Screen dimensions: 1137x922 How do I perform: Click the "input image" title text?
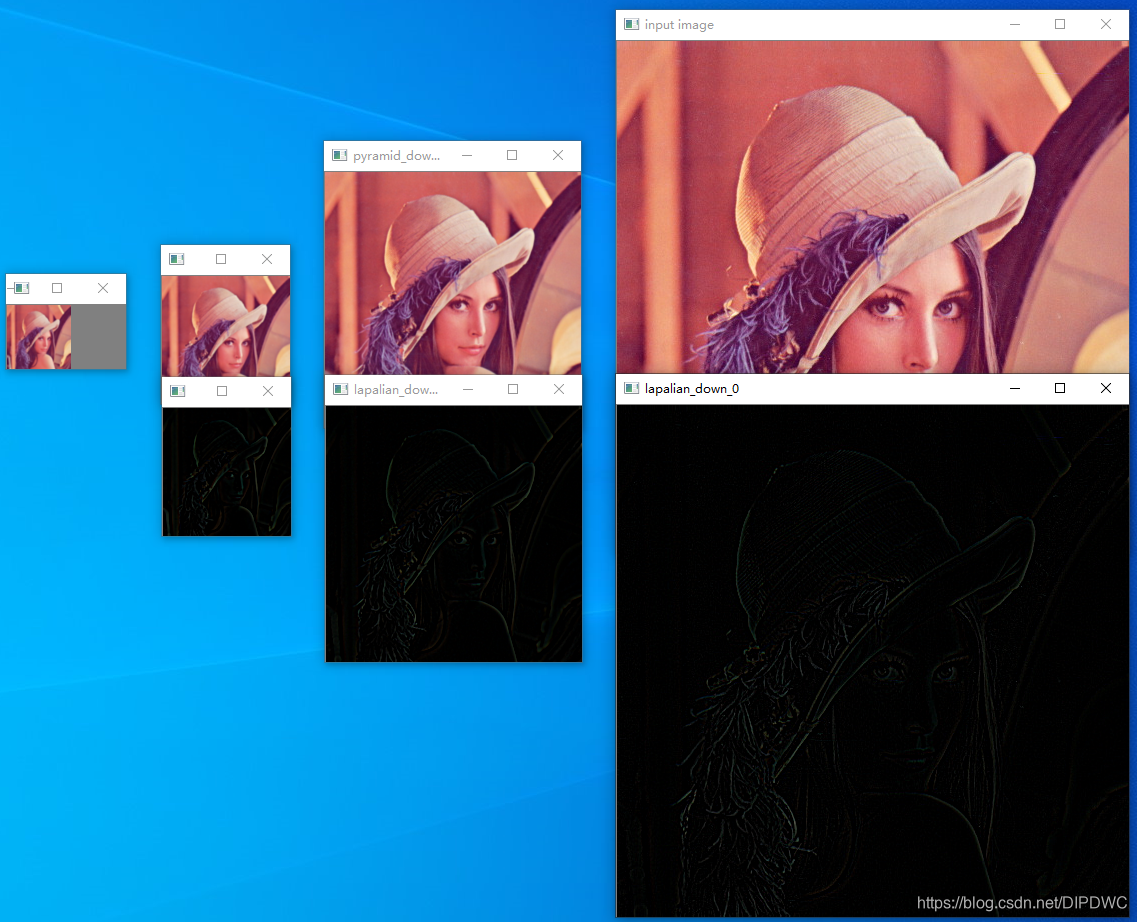pyautogui.click(x=679, y=25)
